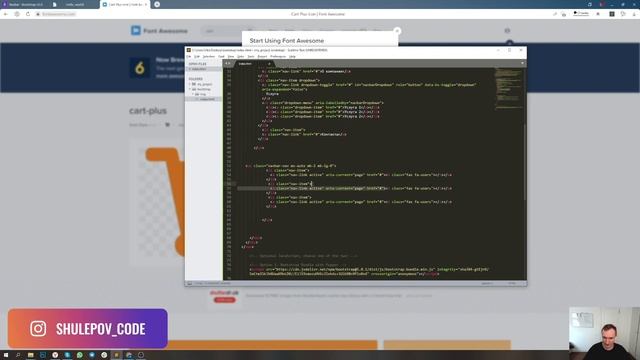The width and height of the screenshot is (640, 360).
Task: Open the Find menu in Sublime Text
Action: (x=221, y=56)
